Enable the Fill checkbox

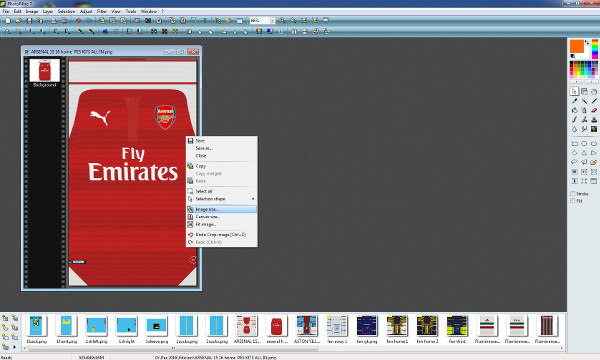[x=573, y=201]
